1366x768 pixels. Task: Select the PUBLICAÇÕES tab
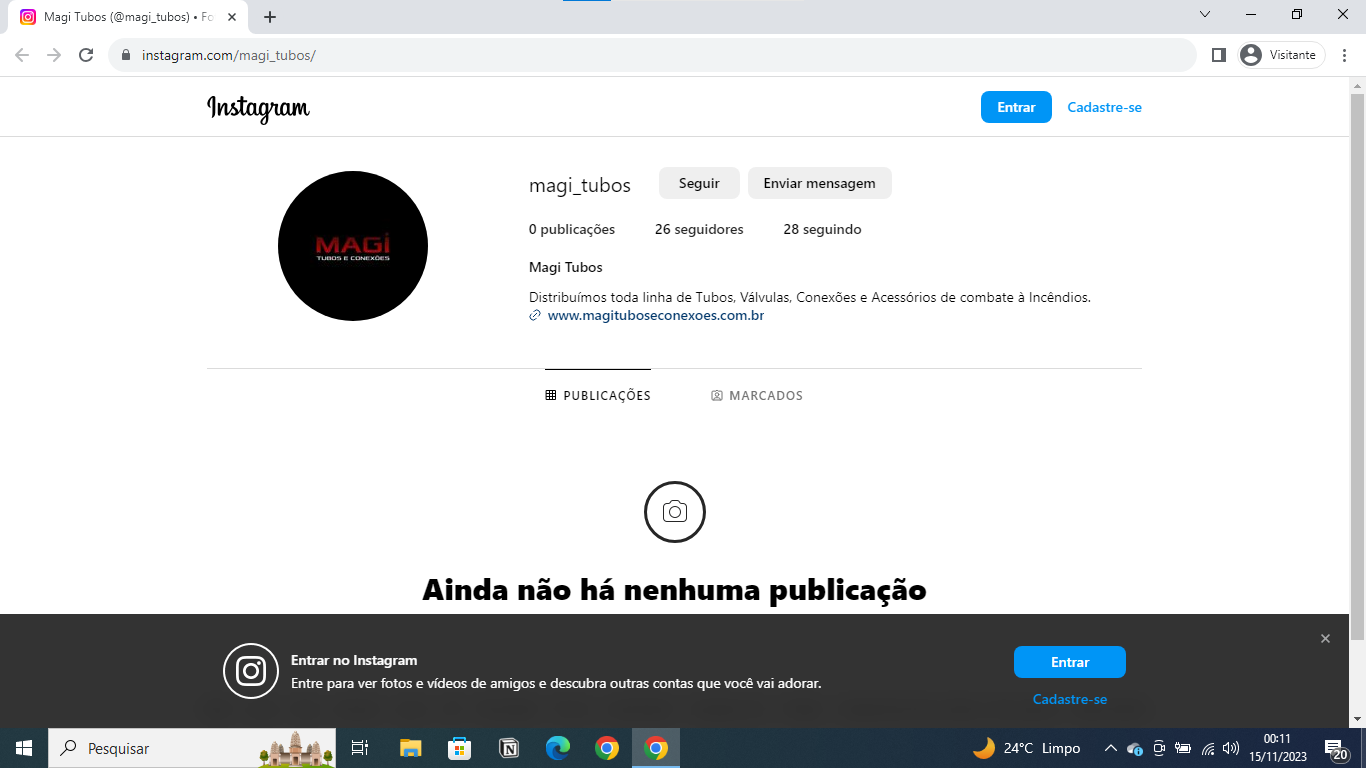coord(598,395)
